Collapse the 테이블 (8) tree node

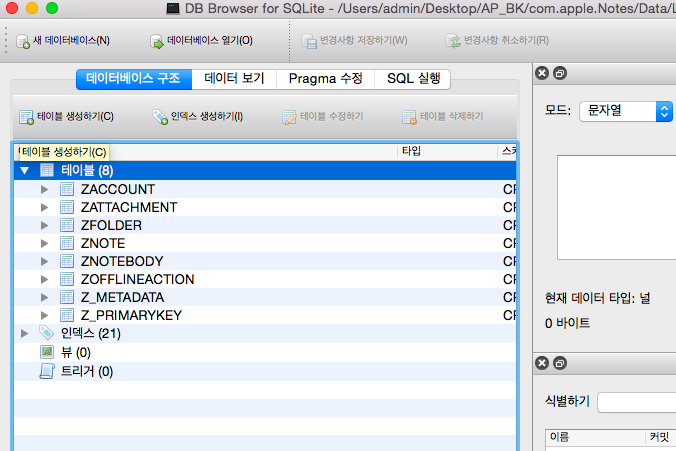click(x=25, y=171)
